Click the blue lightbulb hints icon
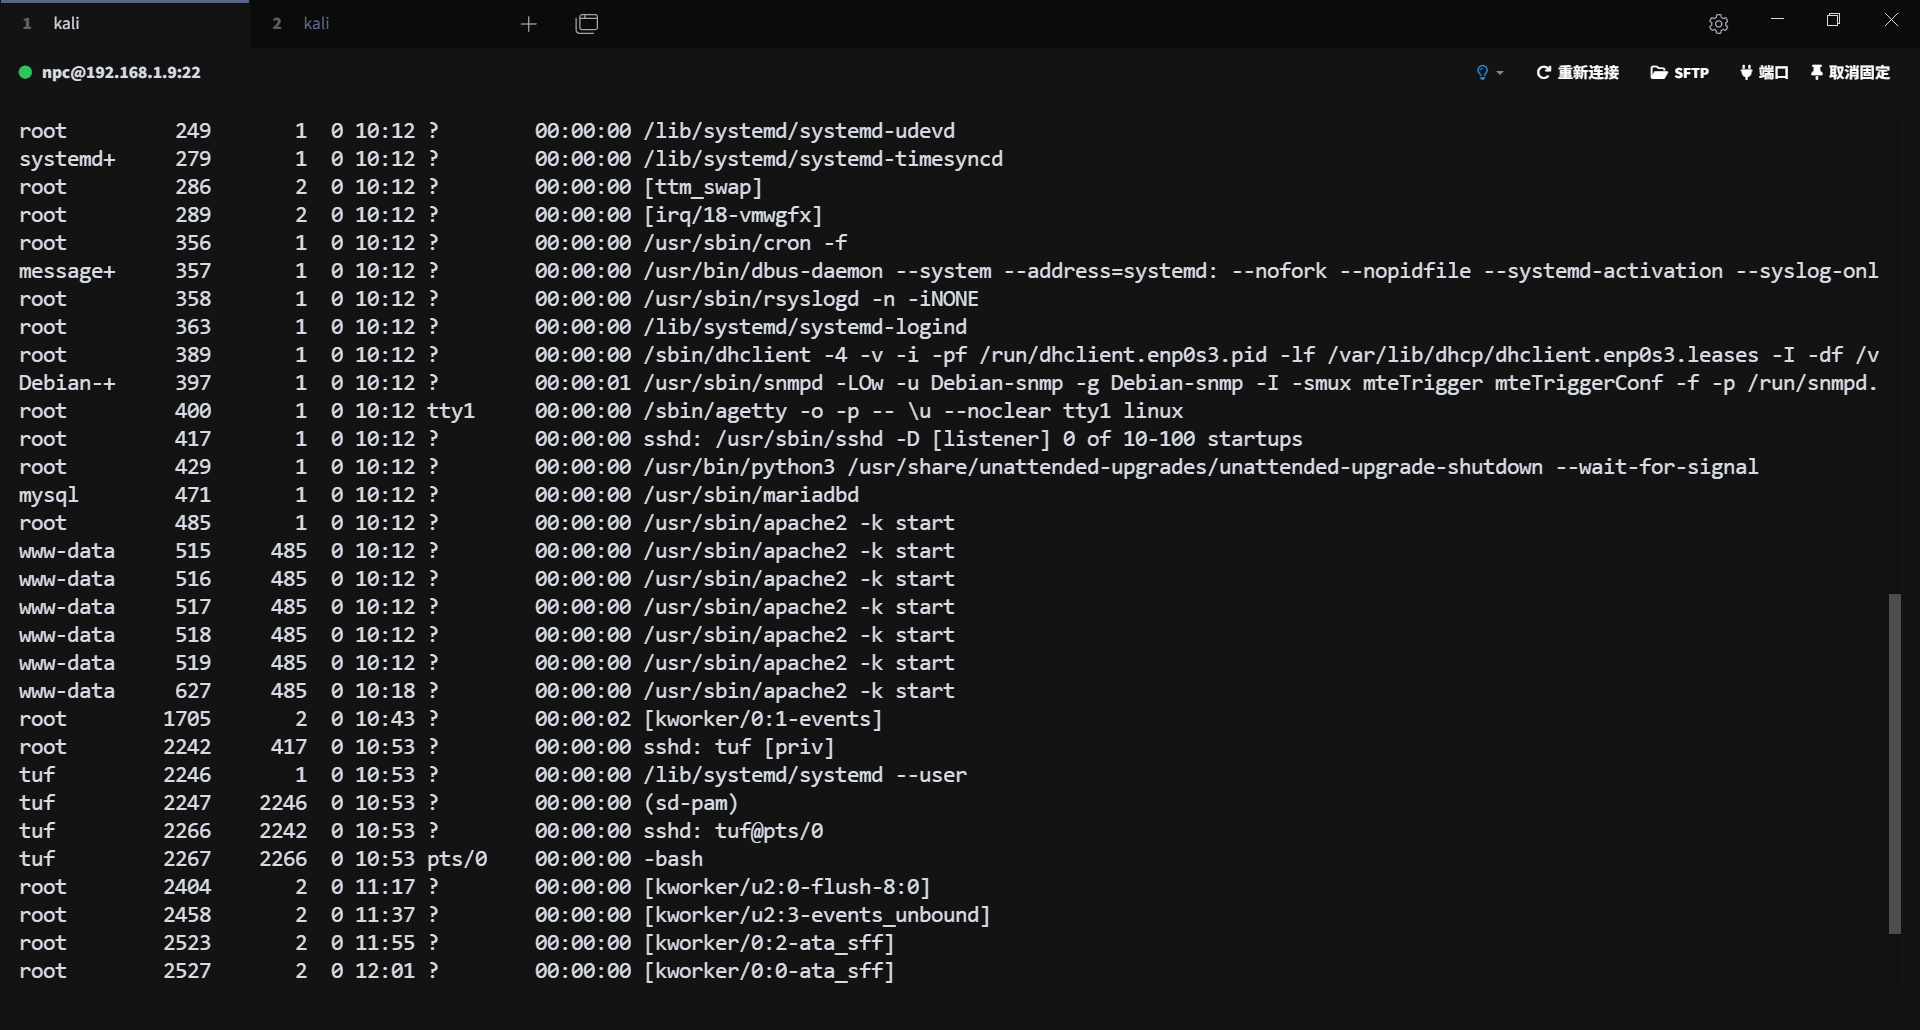 (1482, 72)
